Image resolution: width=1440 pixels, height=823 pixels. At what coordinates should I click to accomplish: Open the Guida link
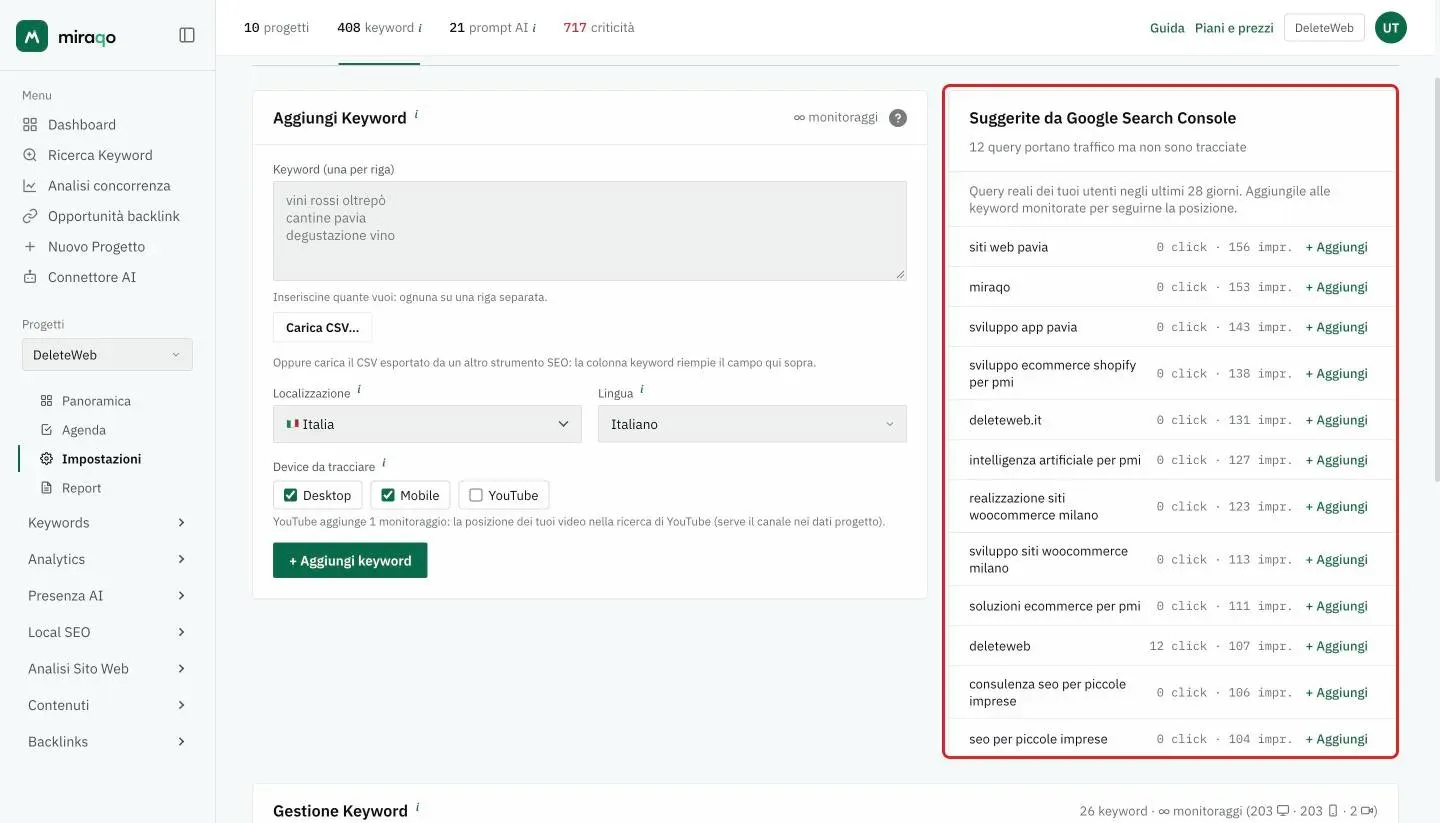[1167, 28]
